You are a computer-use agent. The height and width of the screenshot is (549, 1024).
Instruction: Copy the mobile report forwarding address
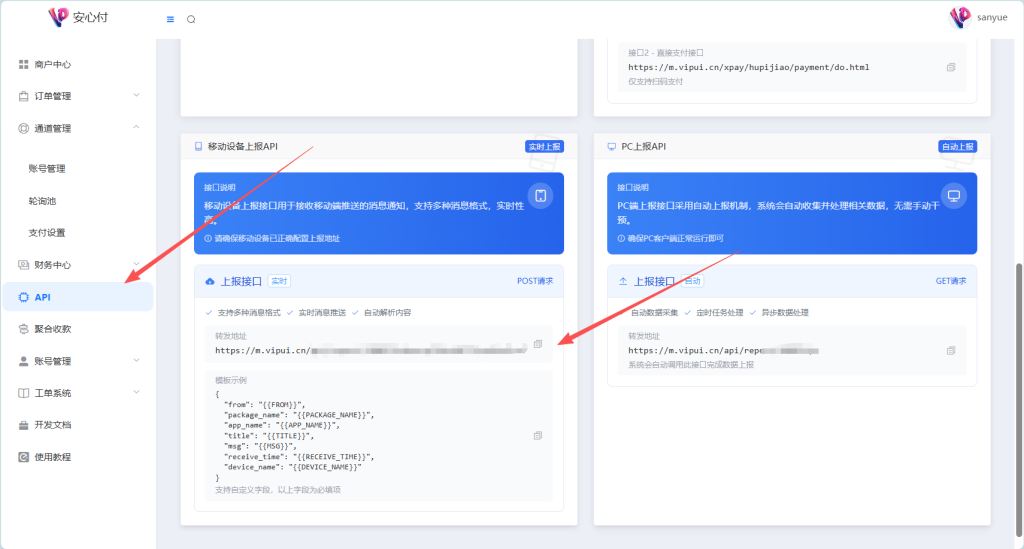pos(538,344)
